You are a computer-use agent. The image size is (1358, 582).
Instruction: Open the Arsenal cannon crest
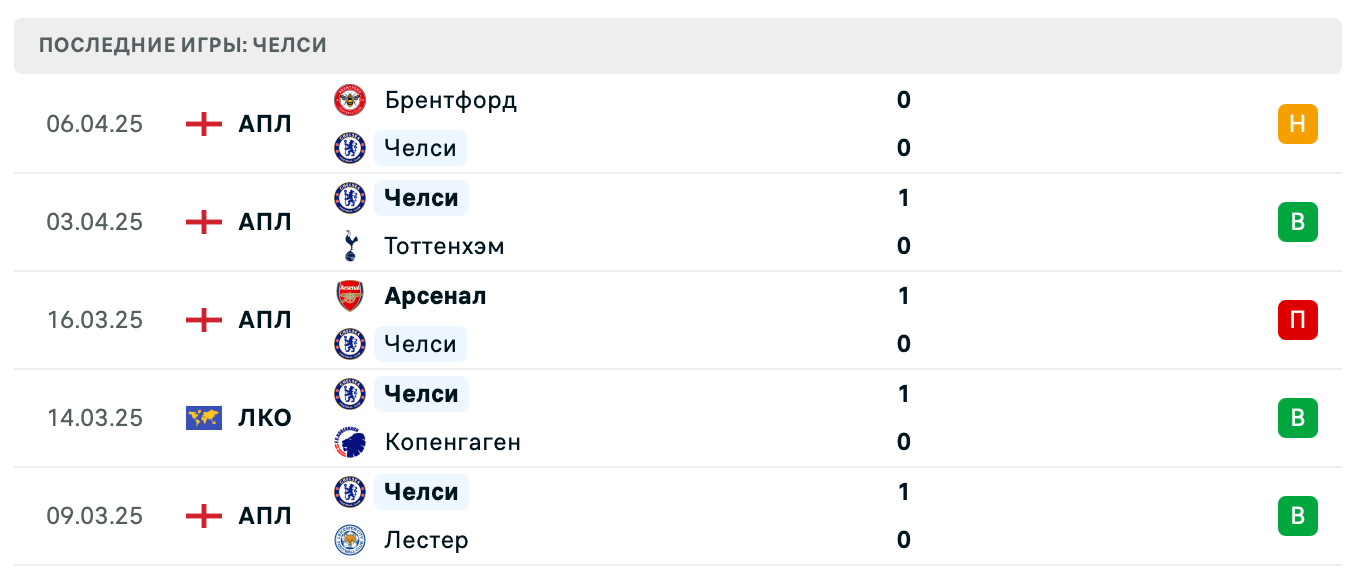(349, 296)
